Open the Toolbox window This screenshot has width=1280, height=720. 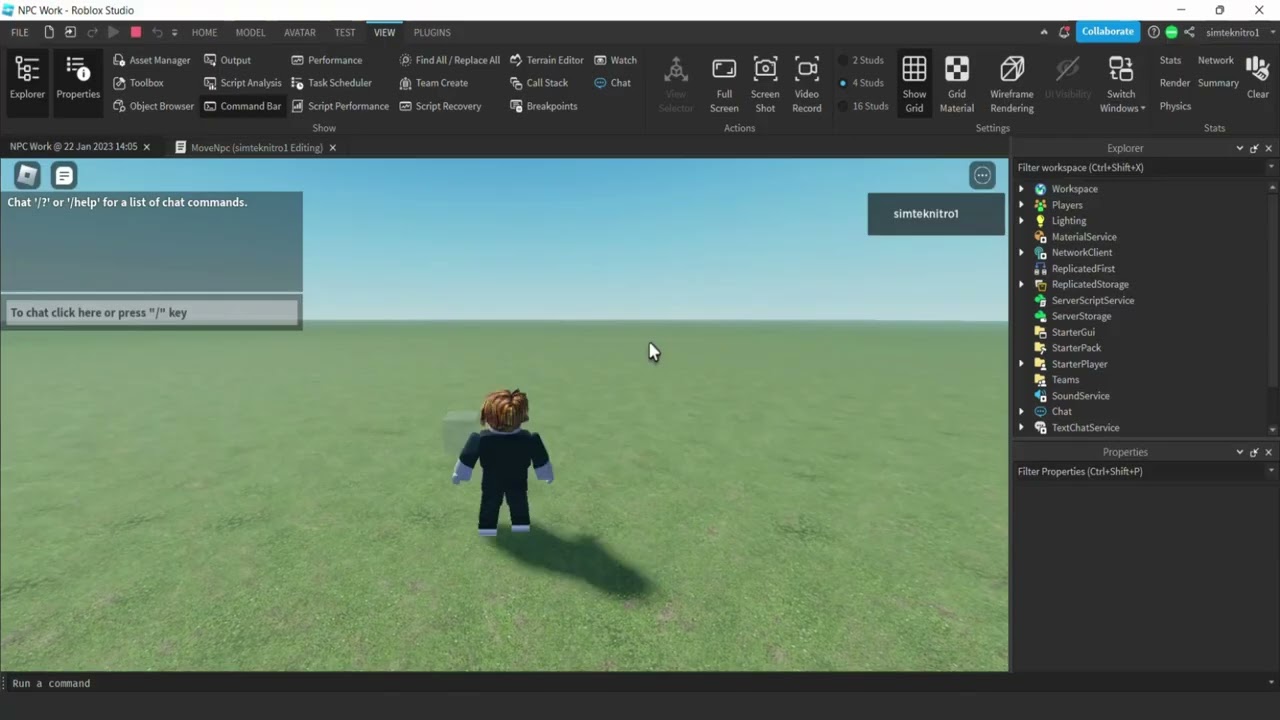click(x=138, y=83)
